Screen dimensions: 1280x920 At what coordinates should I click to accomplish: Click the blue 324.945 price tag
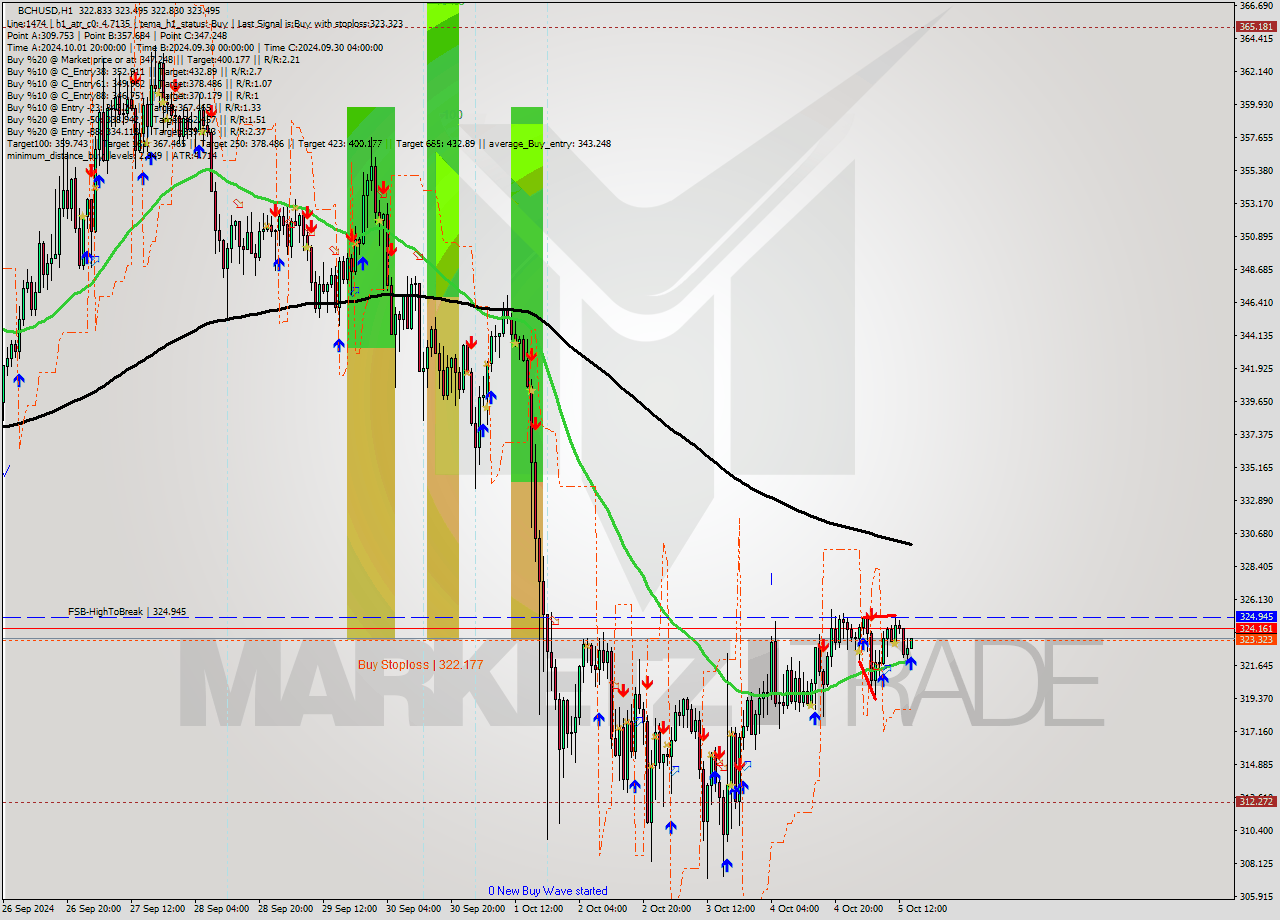1256,617
